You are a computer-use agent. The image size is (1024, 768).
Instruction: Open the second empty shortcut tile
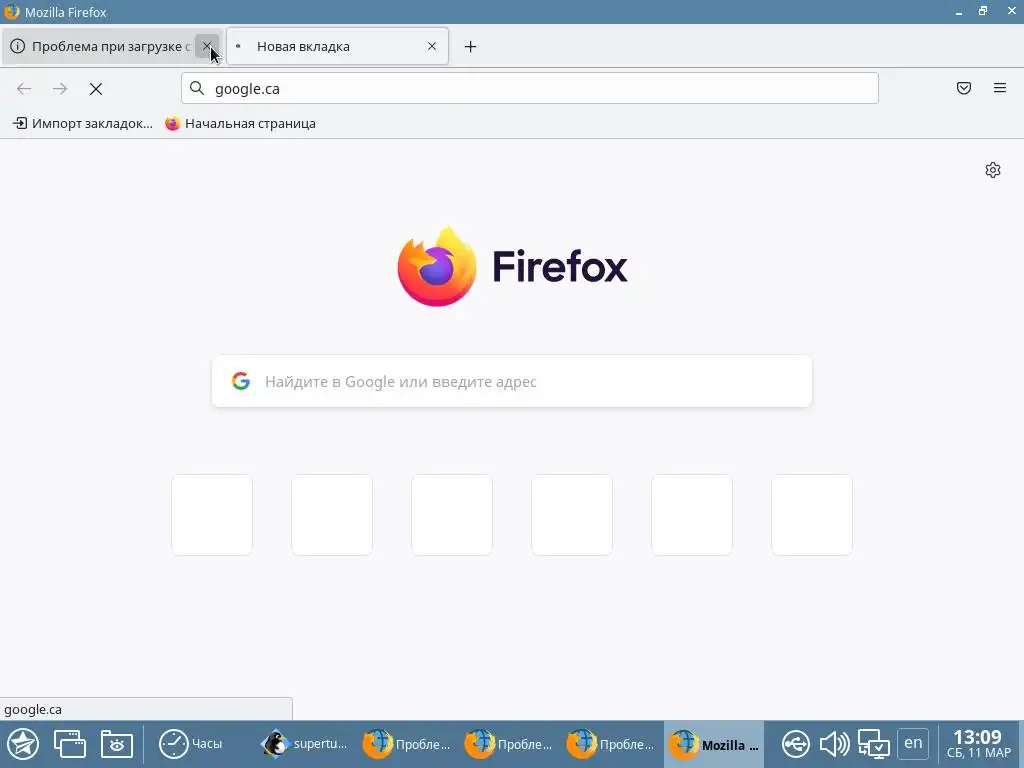point(332,515)
